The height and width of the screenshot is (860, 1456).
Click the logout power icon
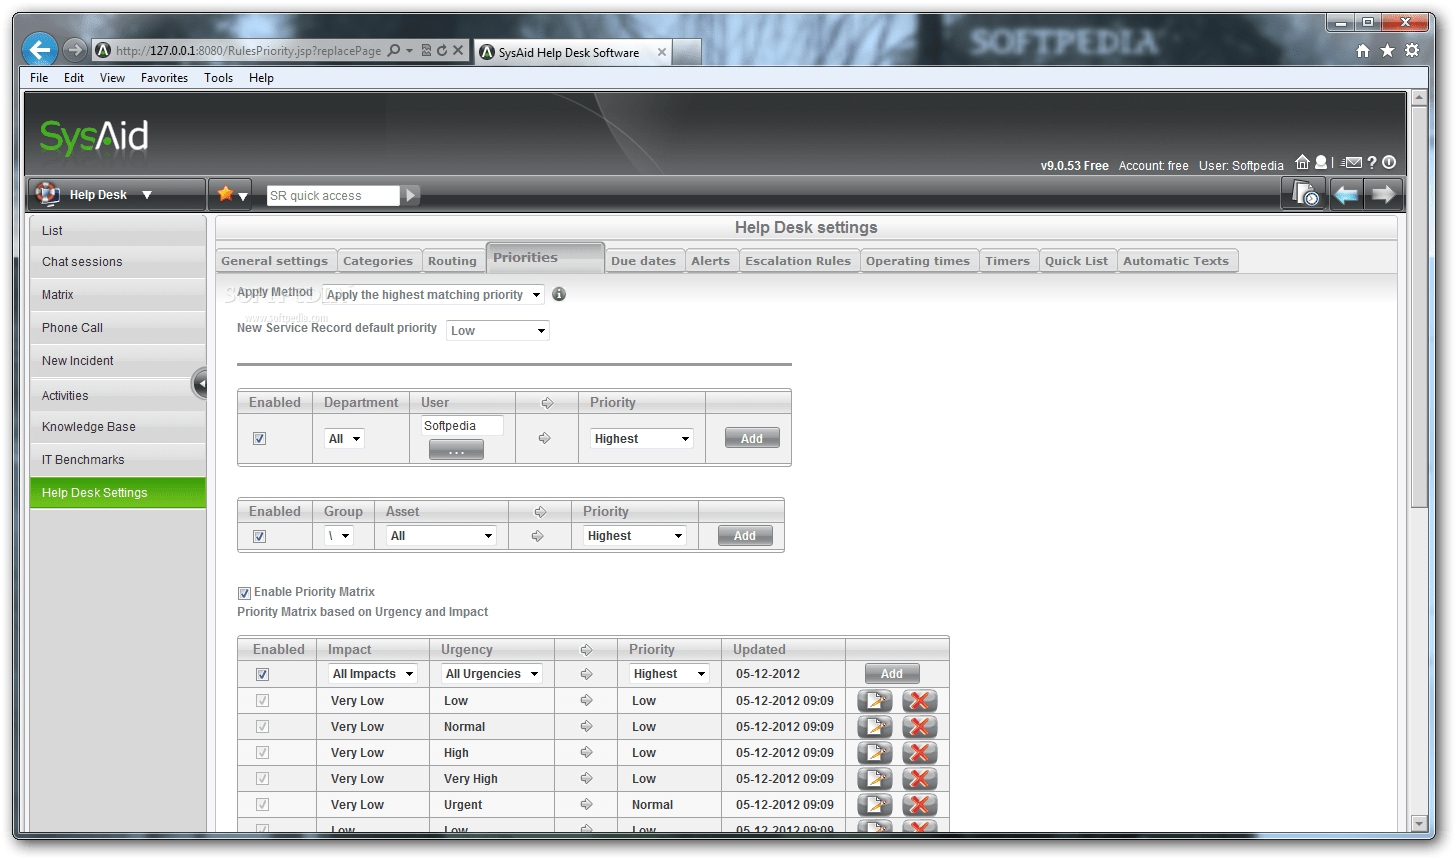tap(1390, 162)
